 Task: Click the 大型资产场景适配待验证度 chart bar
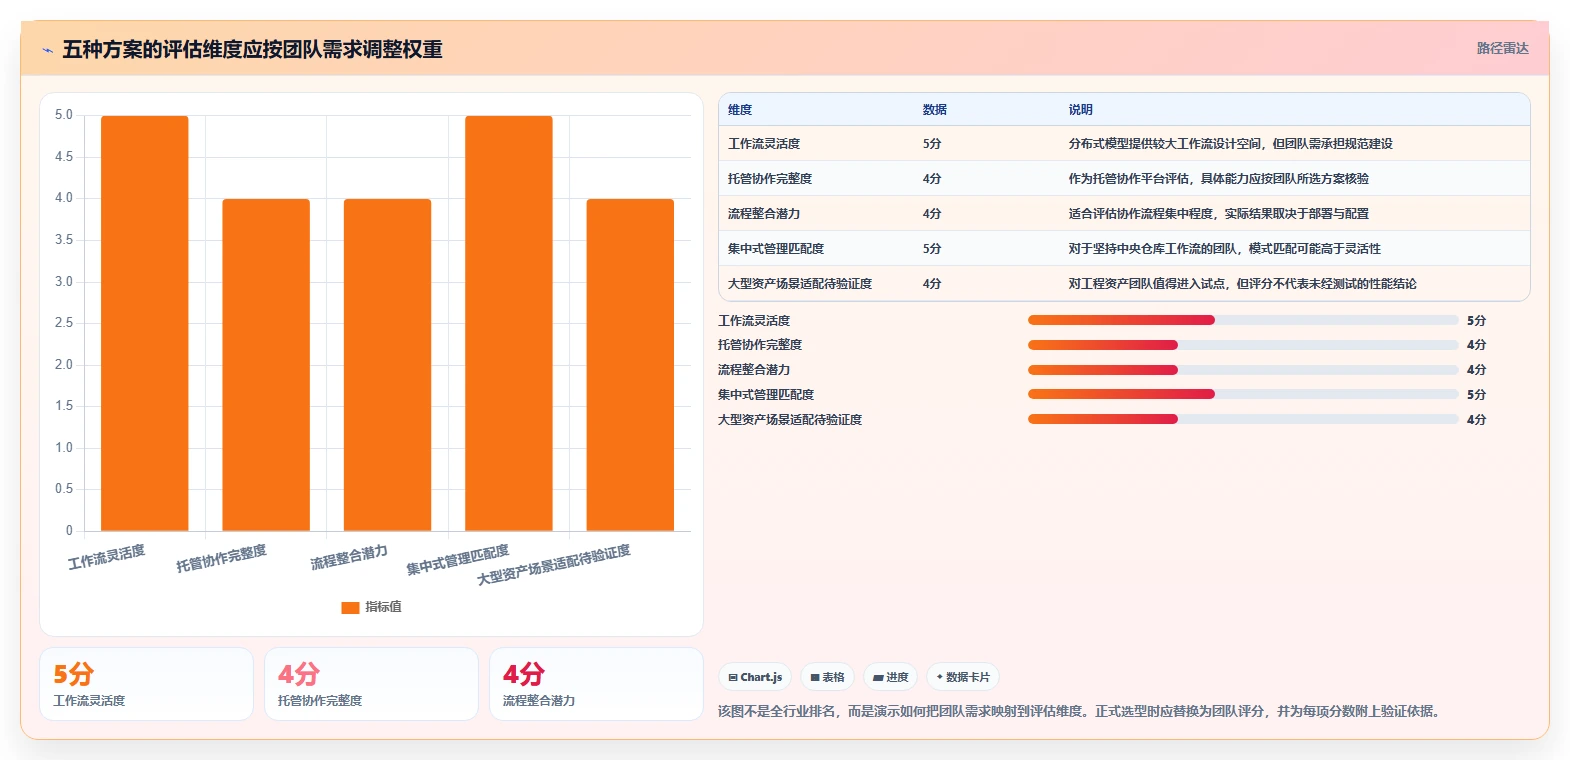(630, 365)
